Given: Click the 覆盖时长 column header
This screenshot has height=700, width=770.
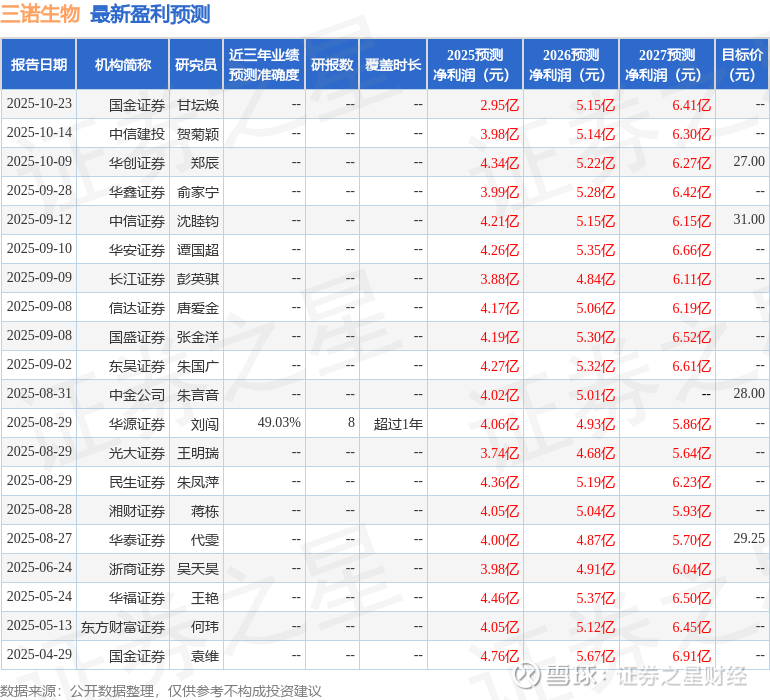Looking at the screenshot, I should (393, 64).
